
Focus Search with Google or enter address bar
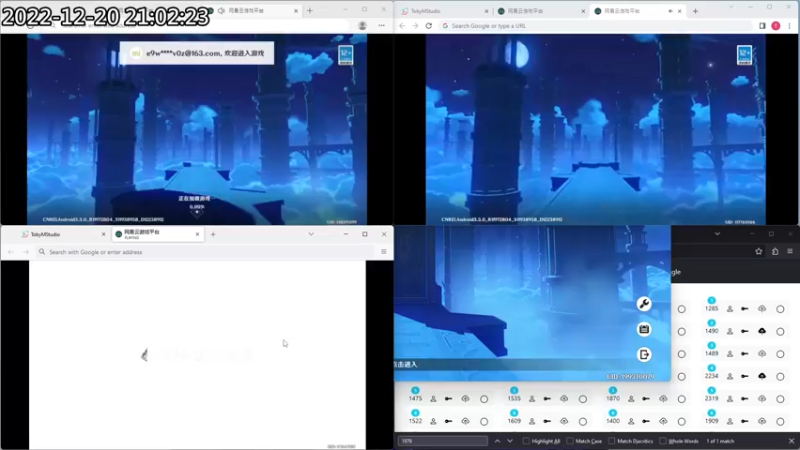coord(205,252)
